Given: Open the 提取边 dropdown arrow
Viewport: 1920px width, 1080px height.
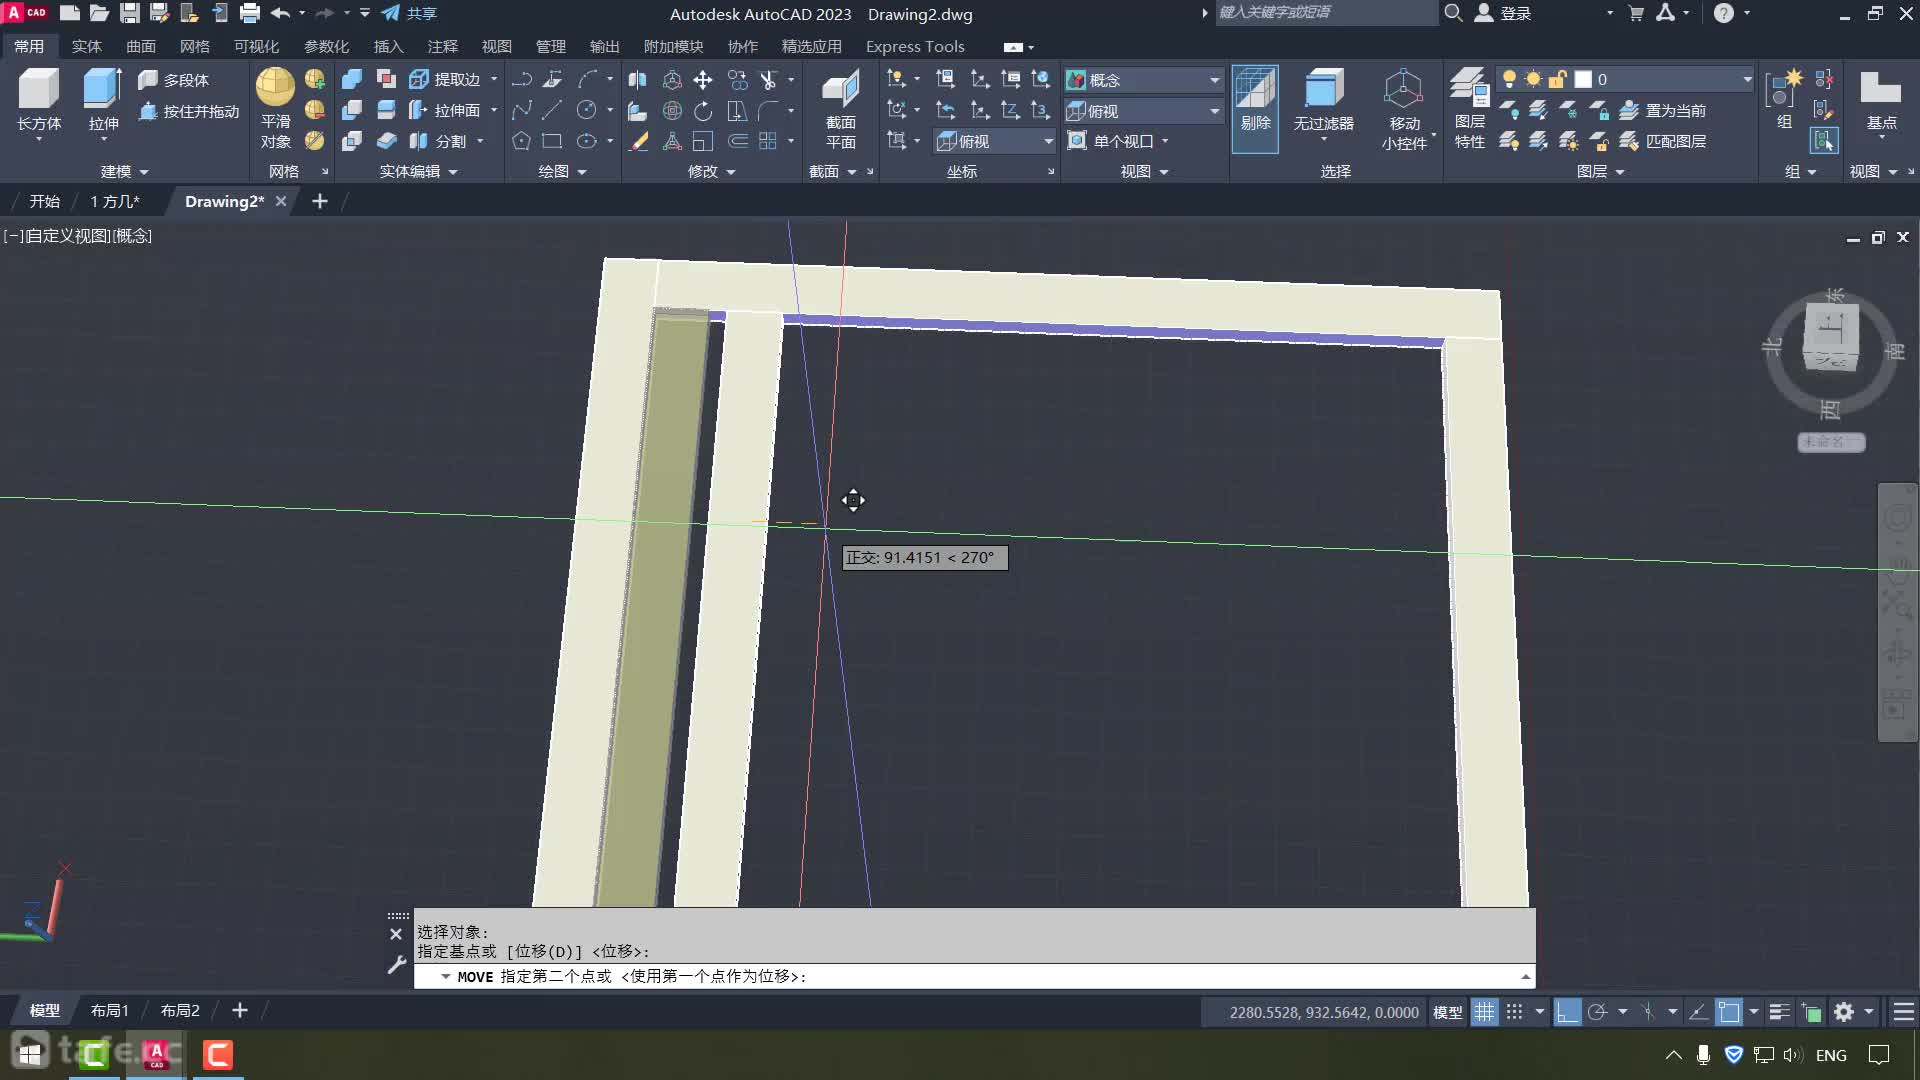Looking at the screenshot, I should click(493, 79).
